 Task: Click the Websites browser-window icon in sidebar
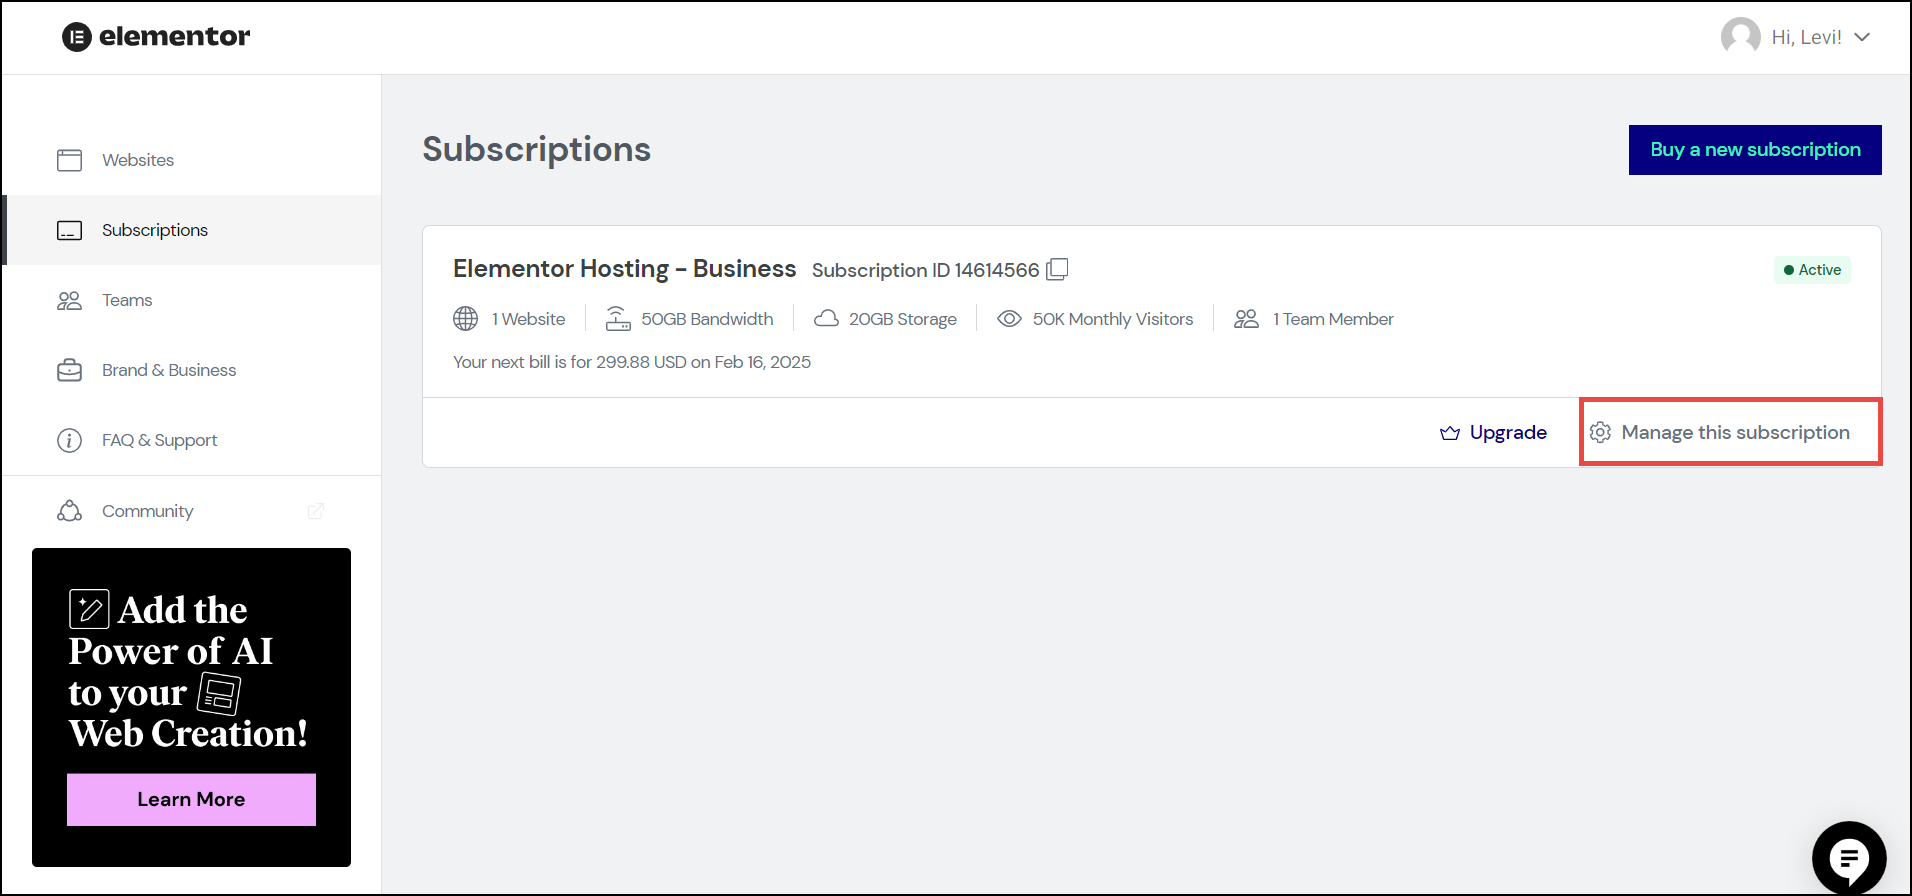(69, 160)
